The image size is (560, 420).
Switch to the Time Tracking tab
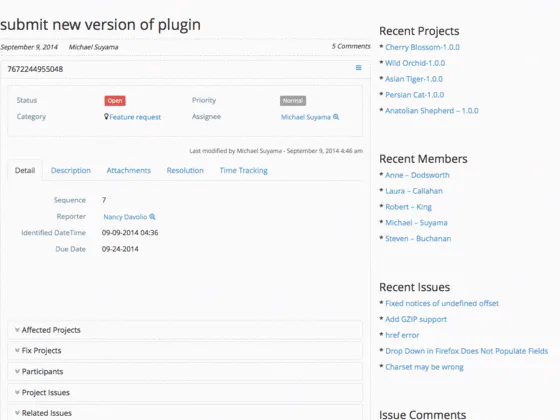(x=244, y=170)
